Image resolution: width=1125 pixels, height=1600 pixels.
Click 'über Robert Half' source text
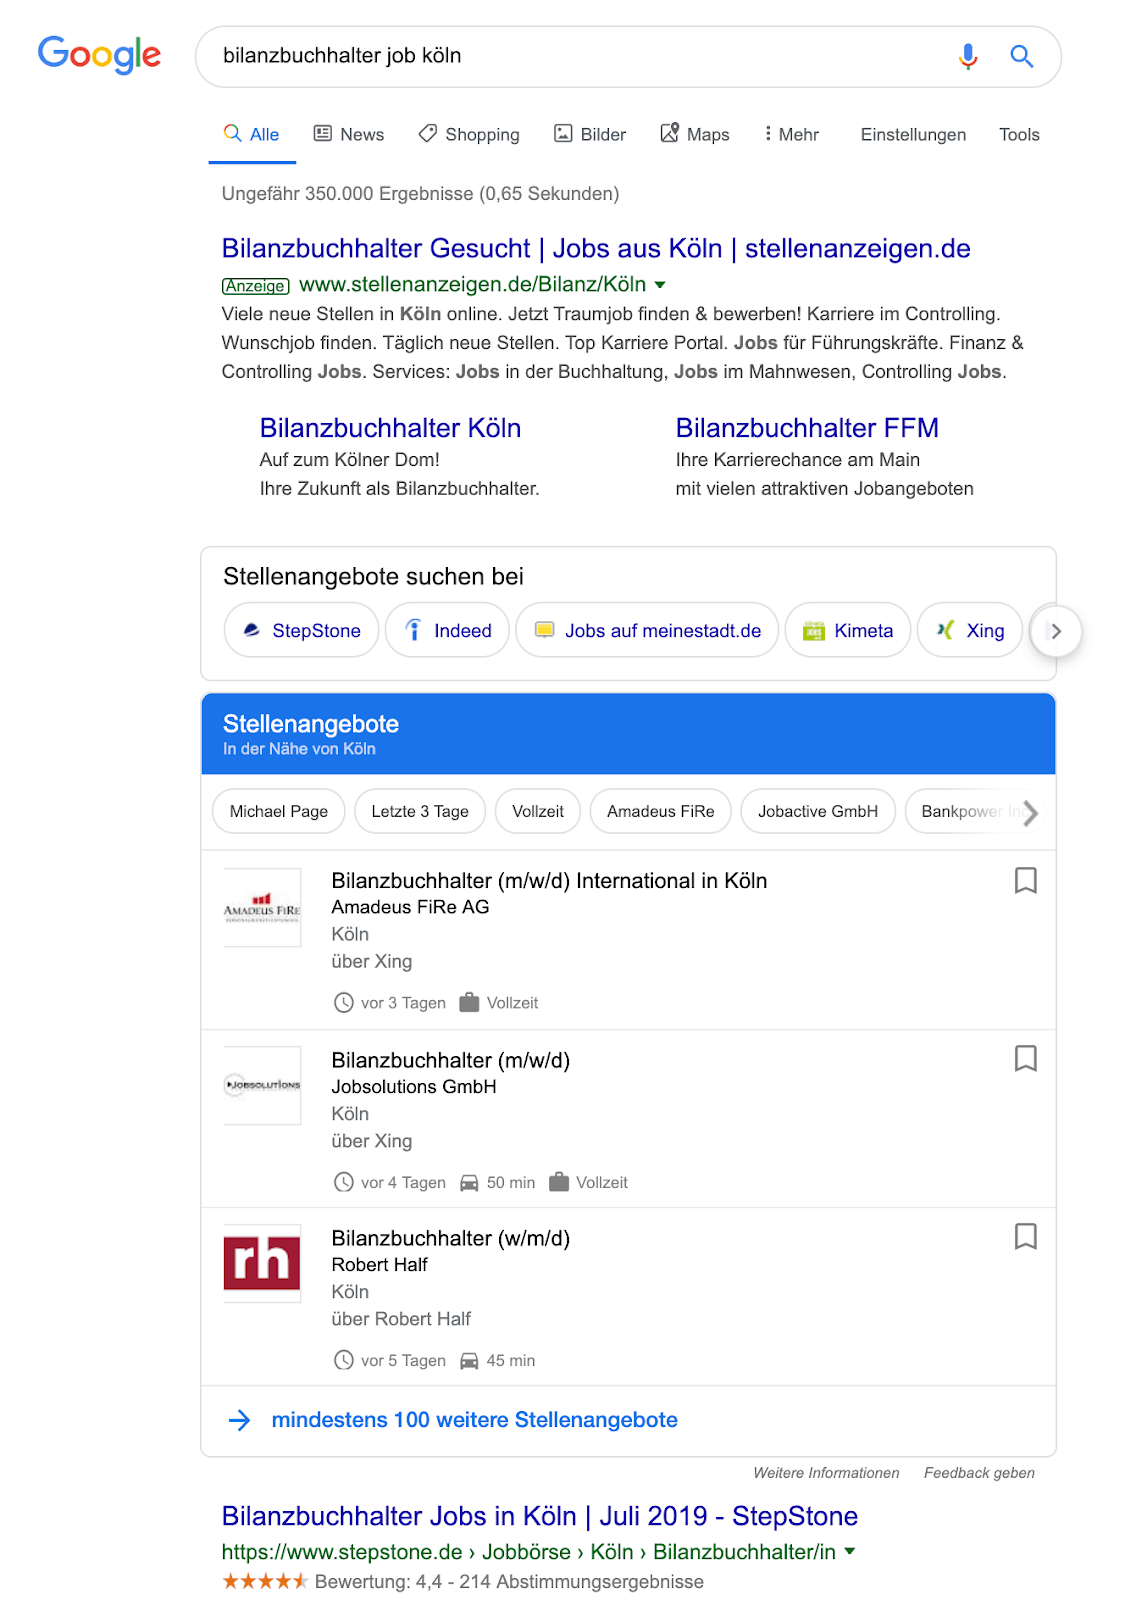point(401,1319)
